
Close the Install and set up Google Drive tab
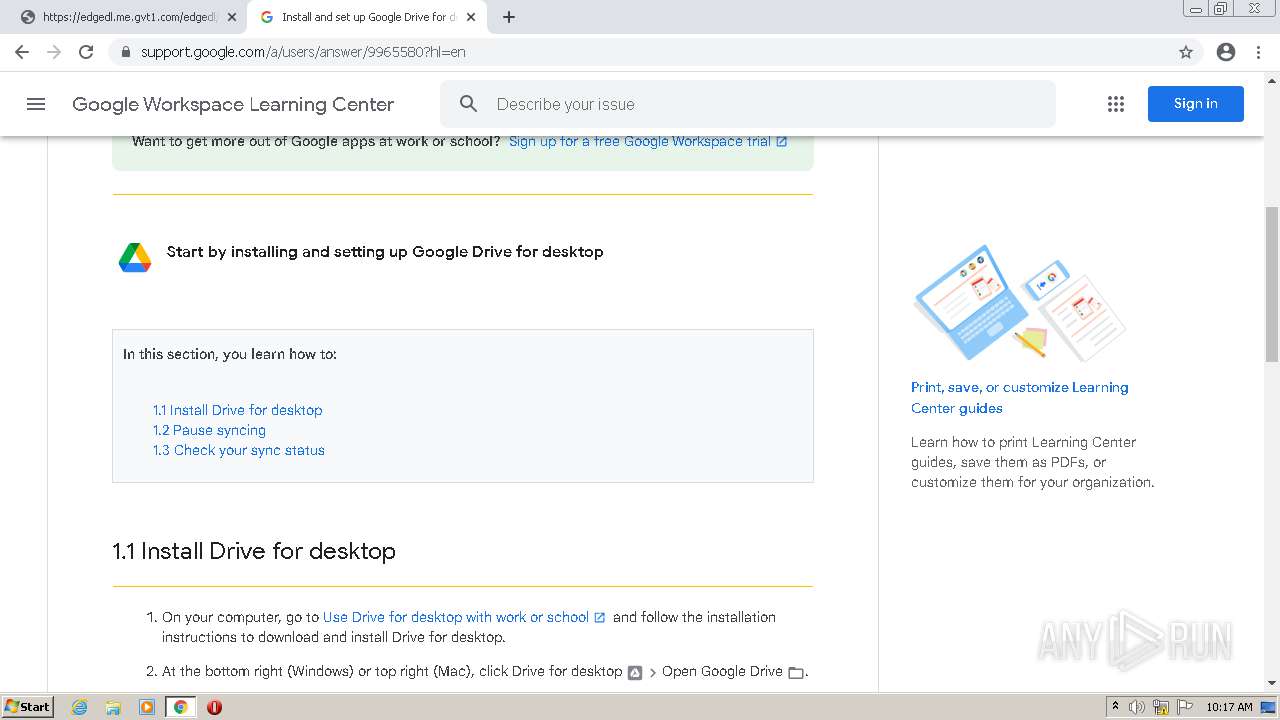(471, 17)
